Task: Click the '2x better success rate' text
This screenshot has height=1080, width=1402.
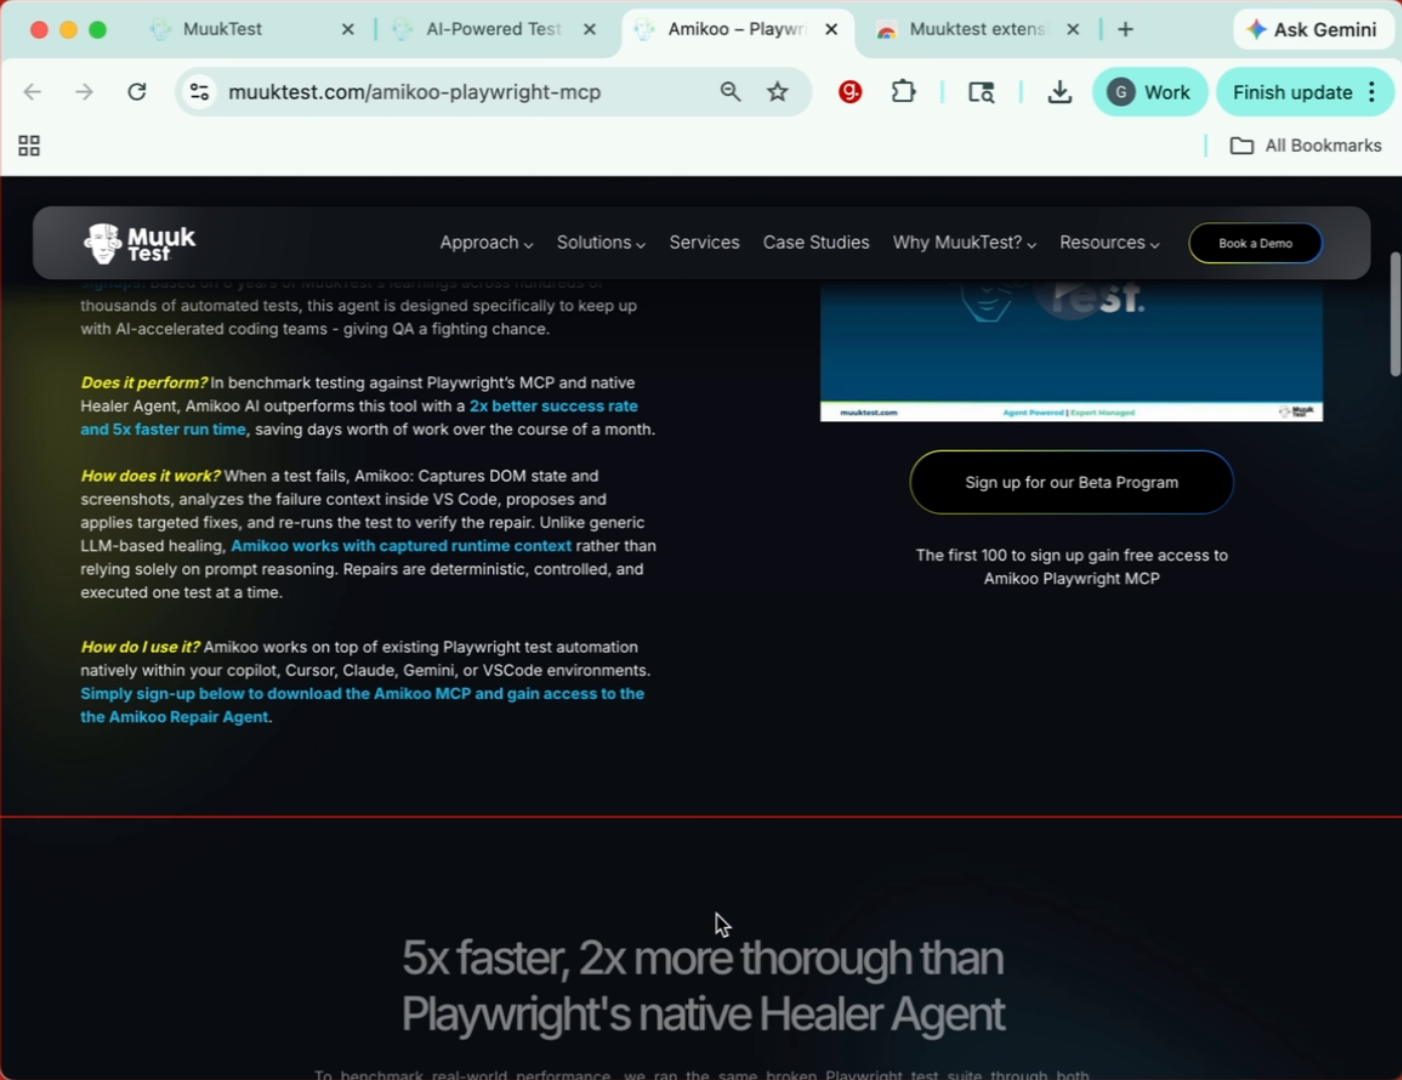Action: click(x=553, y=406)
